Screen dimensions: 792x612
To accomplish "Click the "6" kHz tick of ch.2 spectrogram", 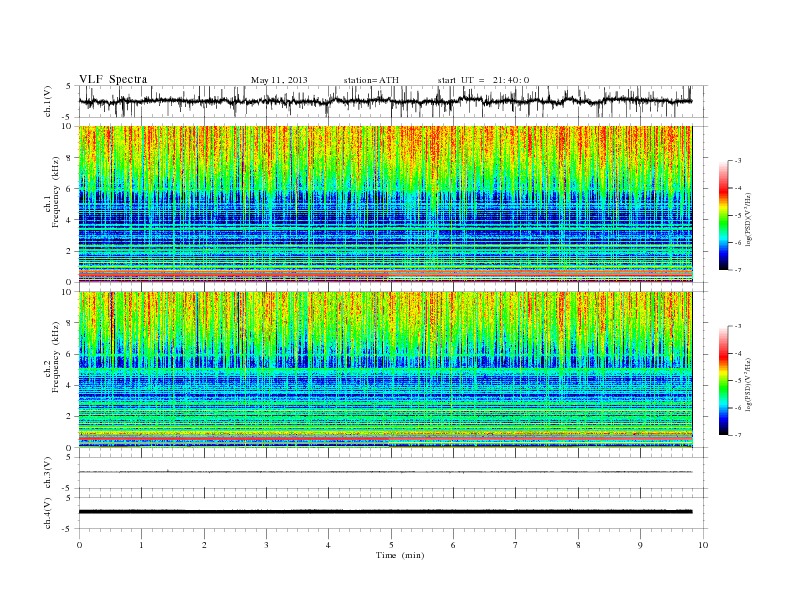I will point(70,354).
